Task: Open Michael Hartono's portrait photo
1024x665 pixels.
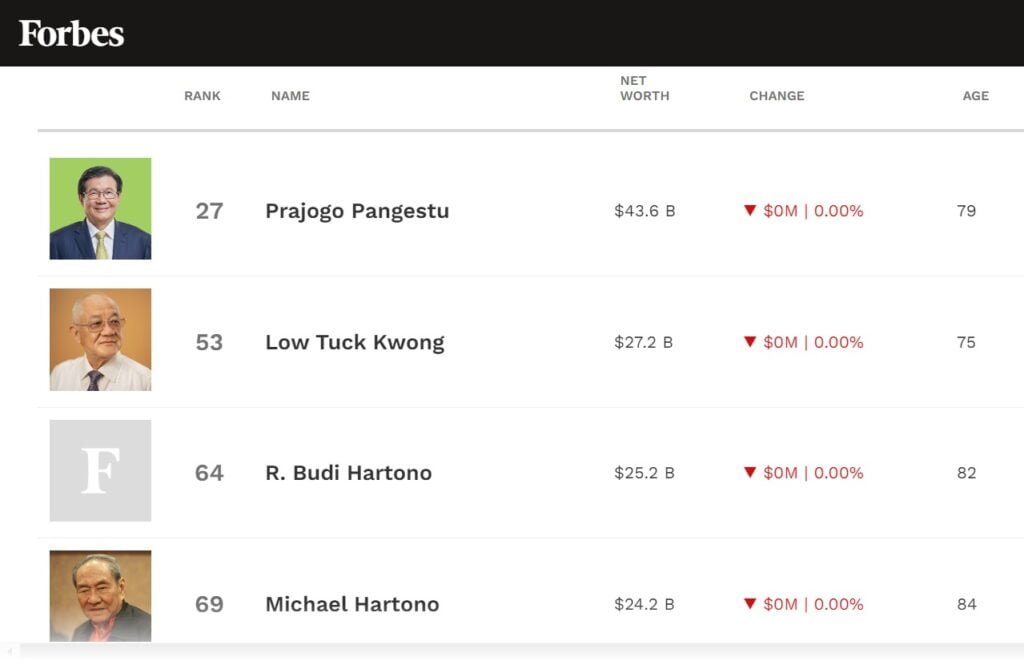Action: (x=100, y=596)
